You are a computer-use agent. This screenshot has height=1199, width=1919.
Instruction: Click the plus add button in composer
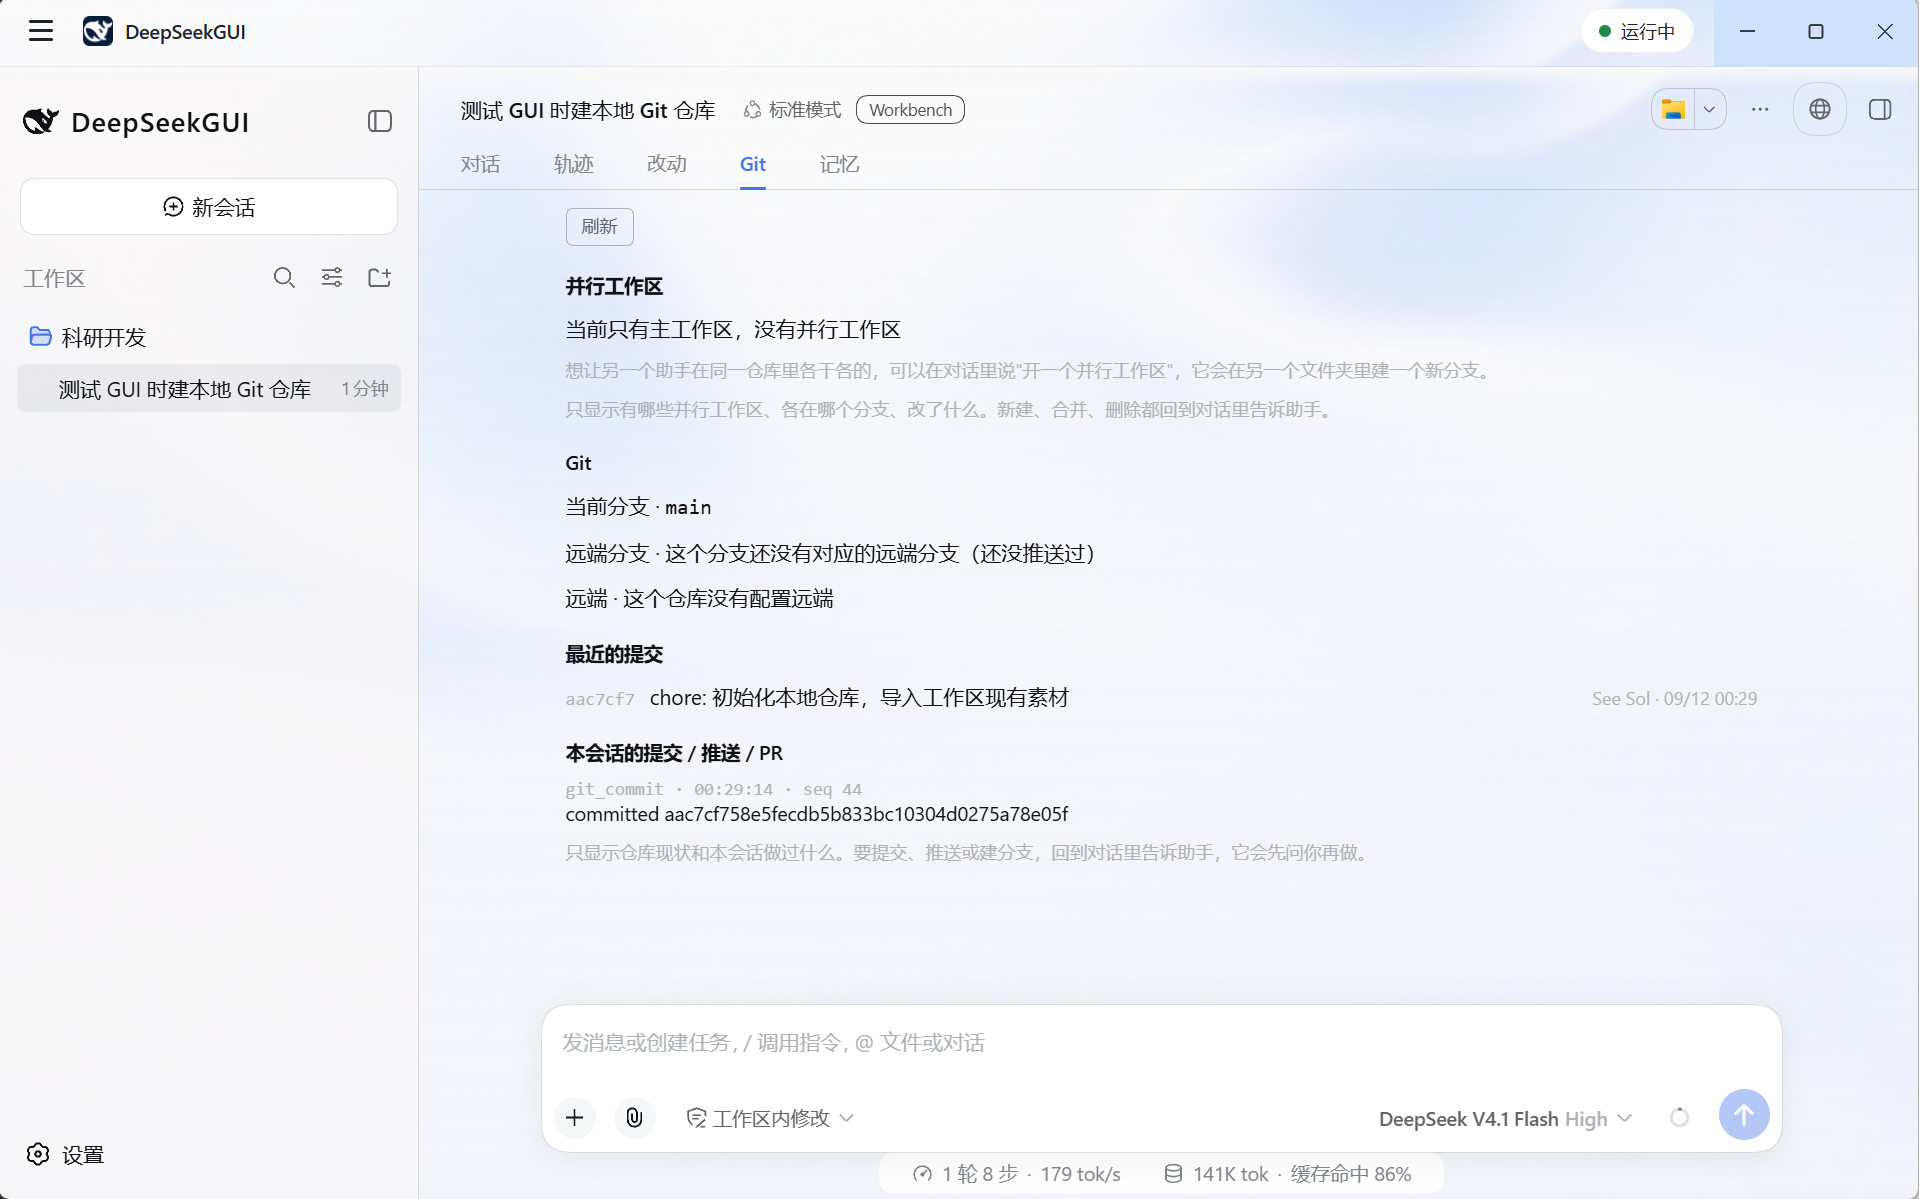point(574,1117)
